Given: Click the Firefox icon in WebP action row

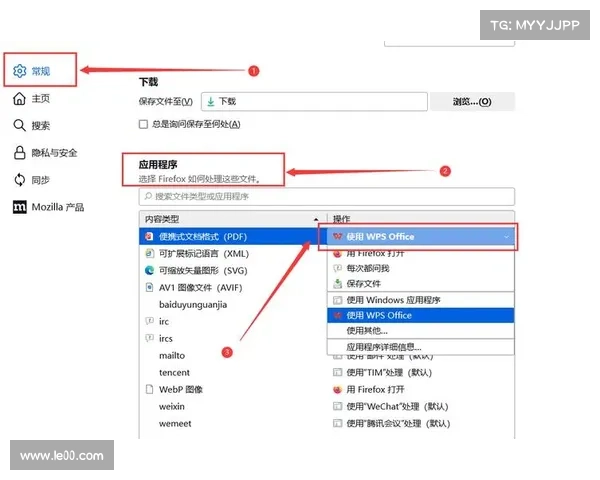Looking at the screenshot, I should tap(338, 390).
